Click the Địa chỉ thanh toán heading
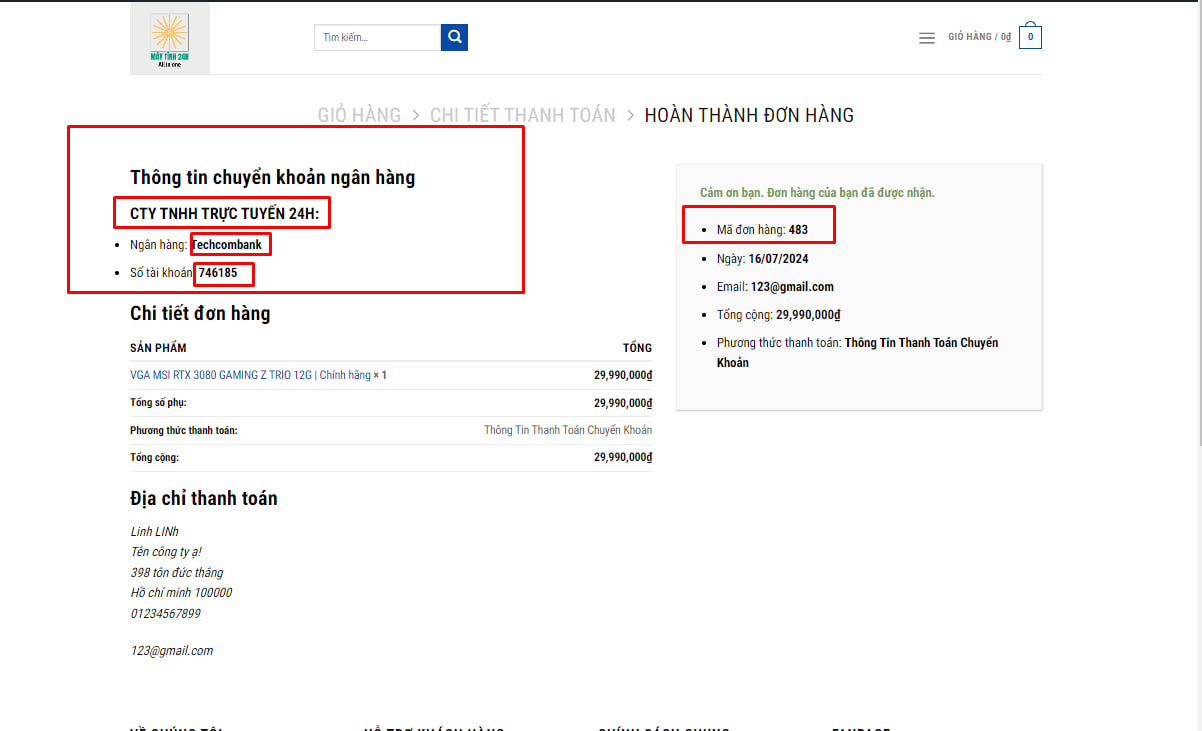1202x731 pixels. 204,498
